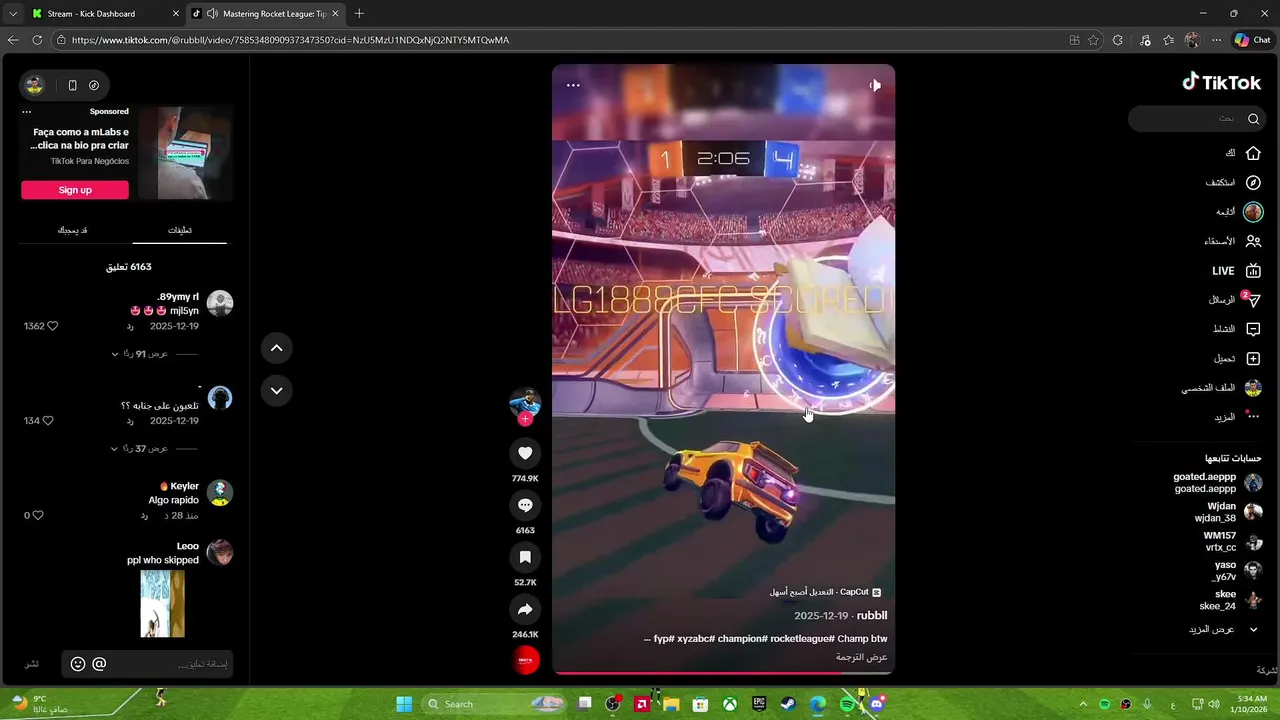Expand 37 replies under second comment
This screenshot has height=720, width=1280.
point(140,449)
